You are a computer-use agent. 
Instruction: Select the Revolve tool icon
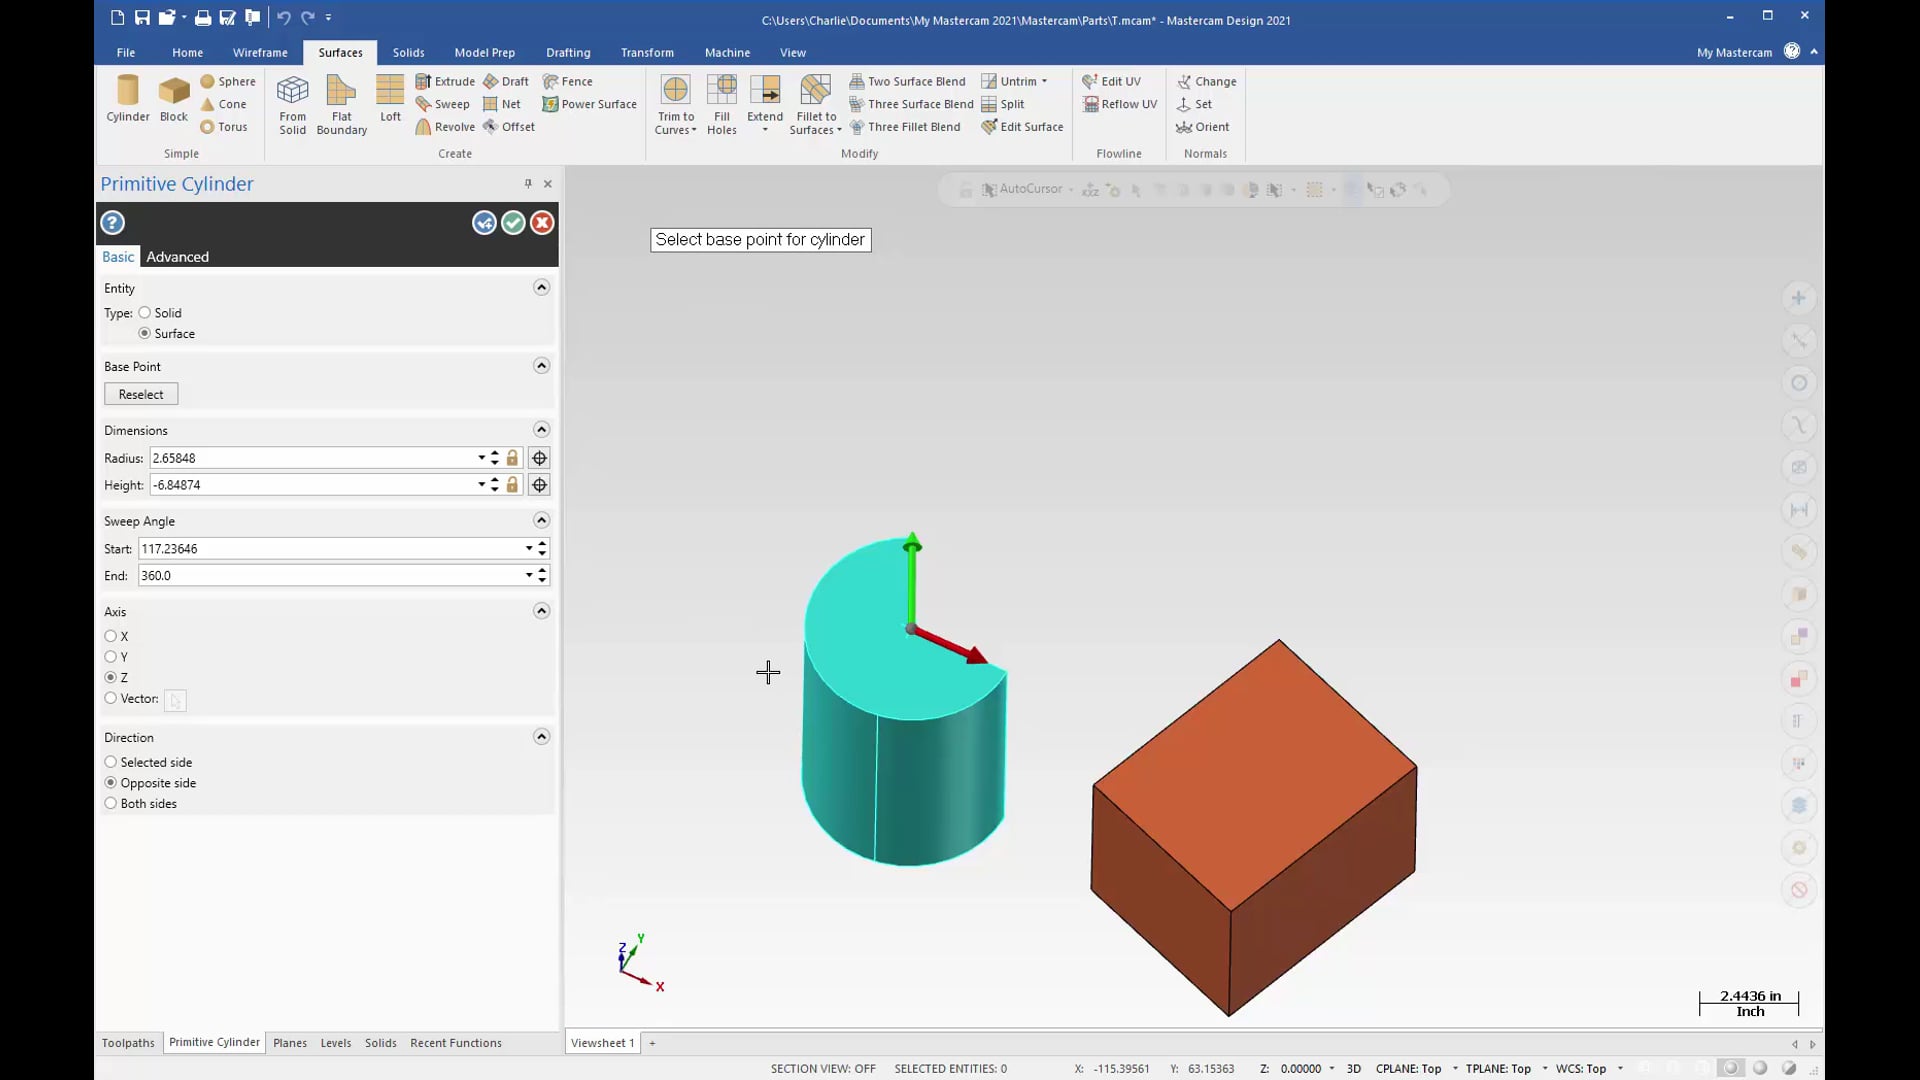coord(423,127)
